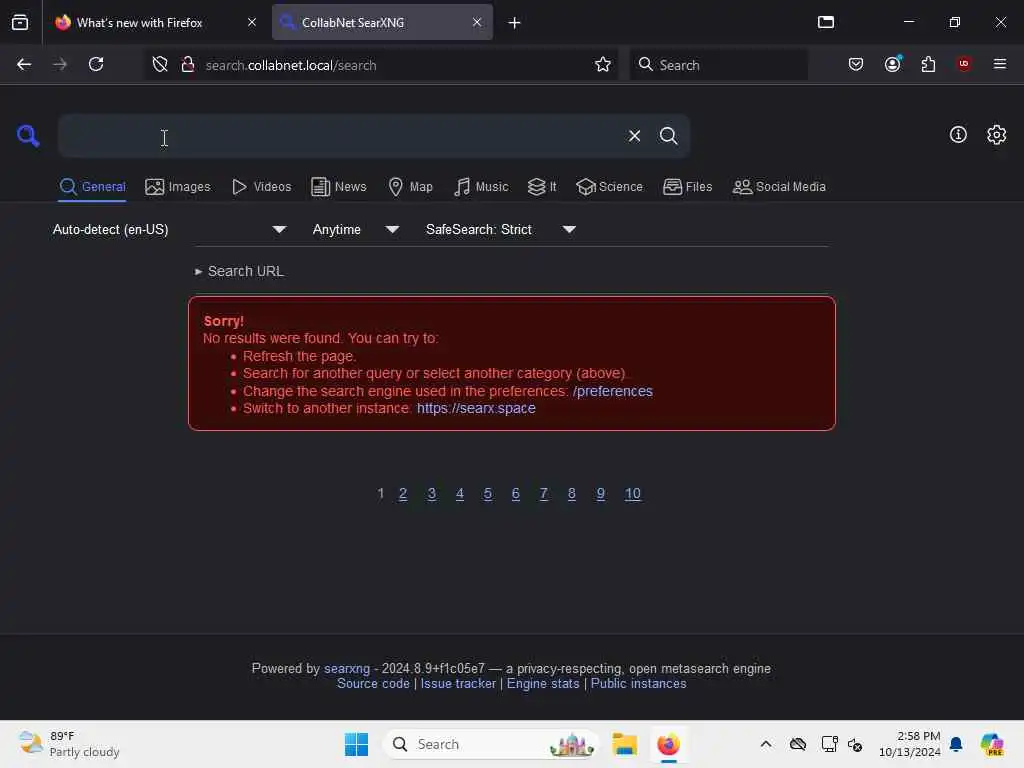
Task: Show hidden system tray icons
Action: pos(766,744)
